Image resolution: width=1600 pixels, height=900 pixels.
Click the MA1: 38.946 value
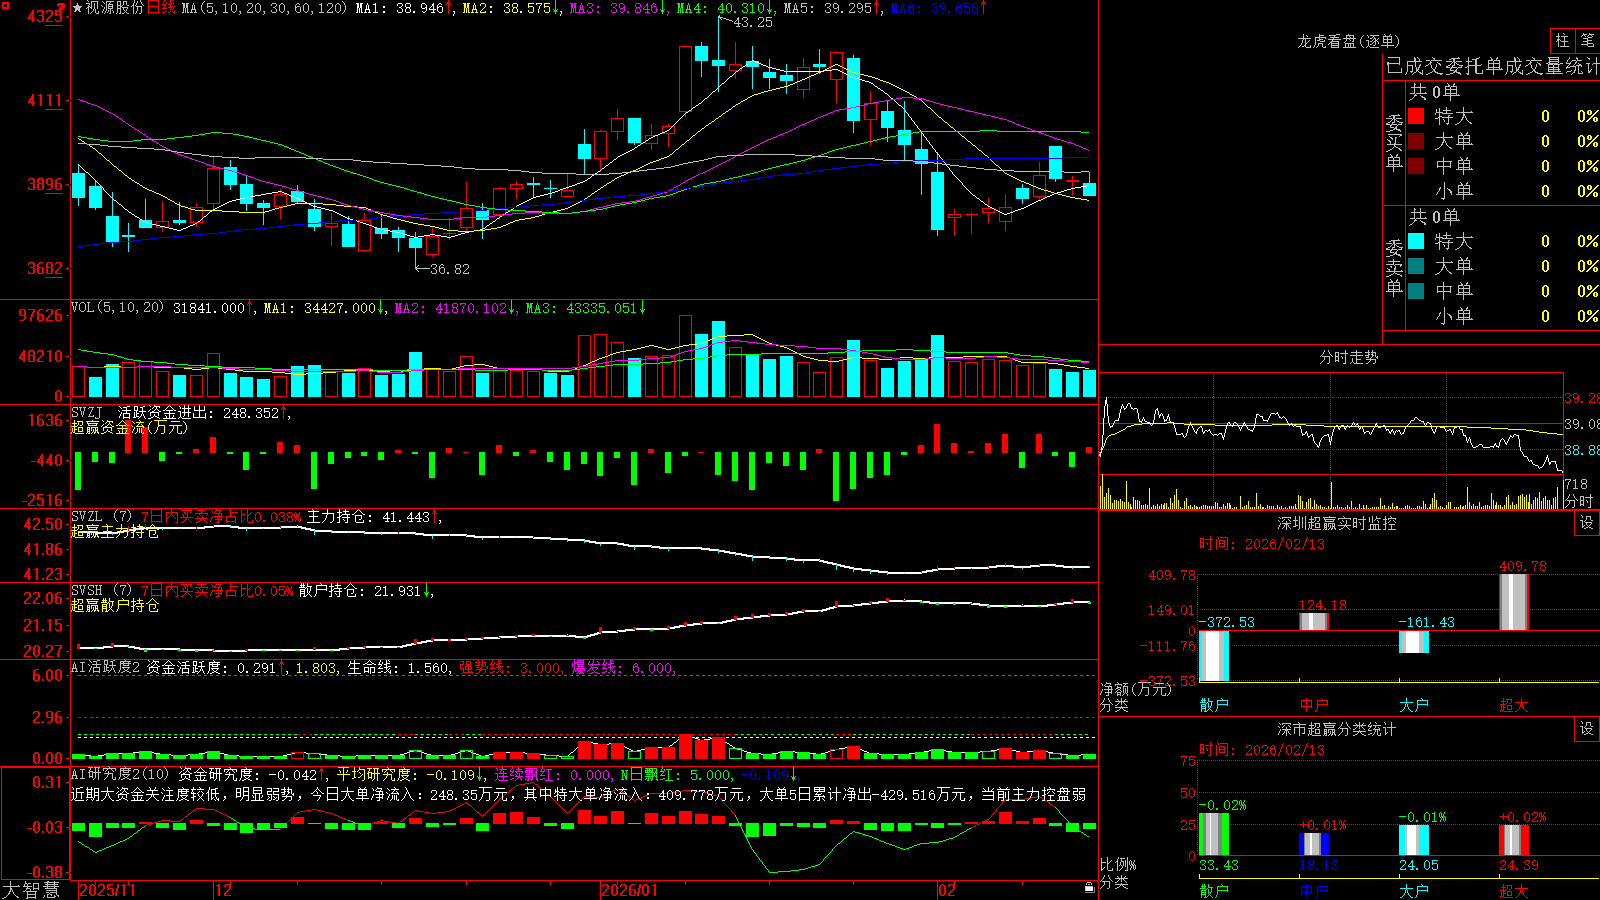click(403, 8)
